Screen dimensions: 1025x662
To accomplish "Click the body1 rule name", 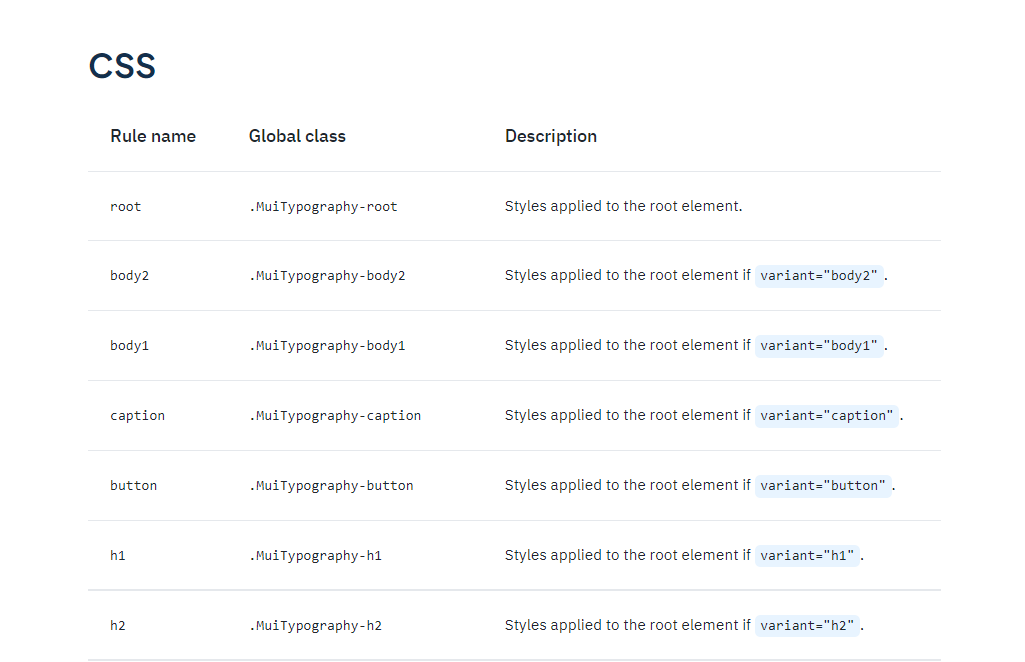I will (x=129, y=346).
